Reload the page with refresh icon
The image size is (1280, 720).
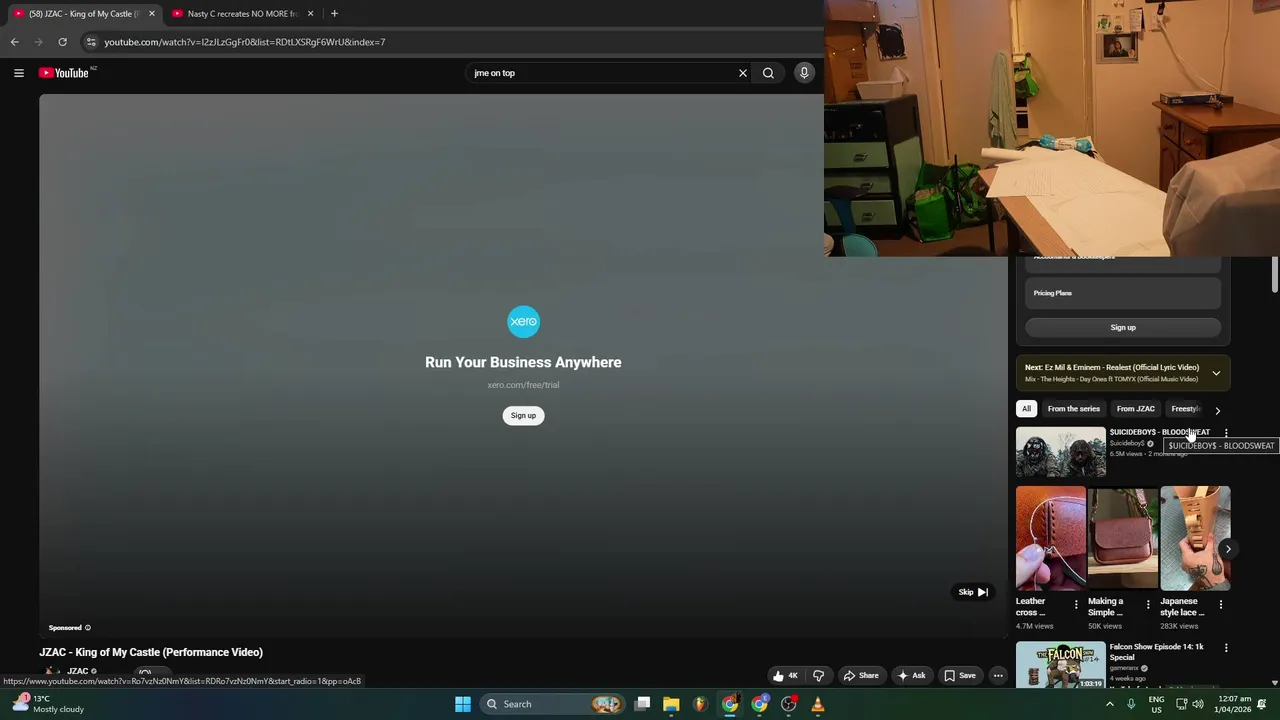[x=62, y=42]
